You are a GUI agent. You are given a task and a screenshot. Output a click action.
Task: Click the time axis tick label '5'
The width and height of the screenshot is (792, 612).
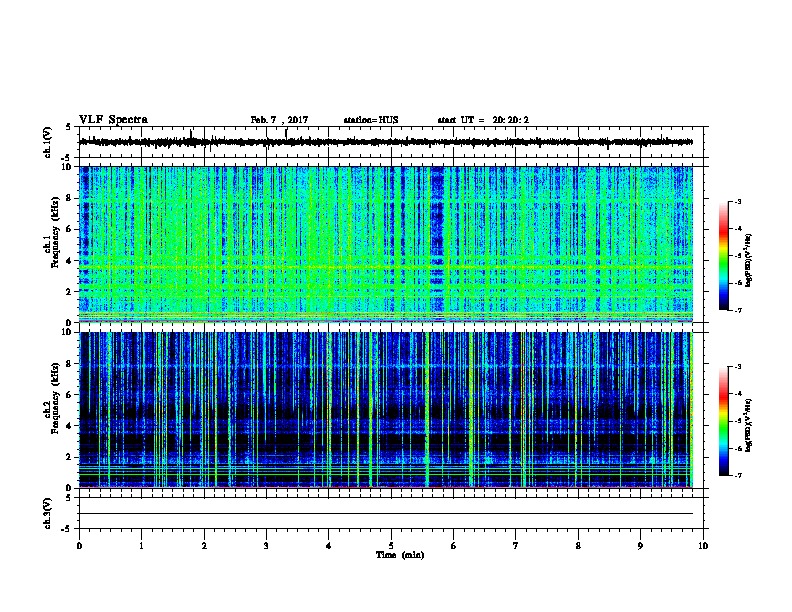pyautogui.click(x=391, y=546)
